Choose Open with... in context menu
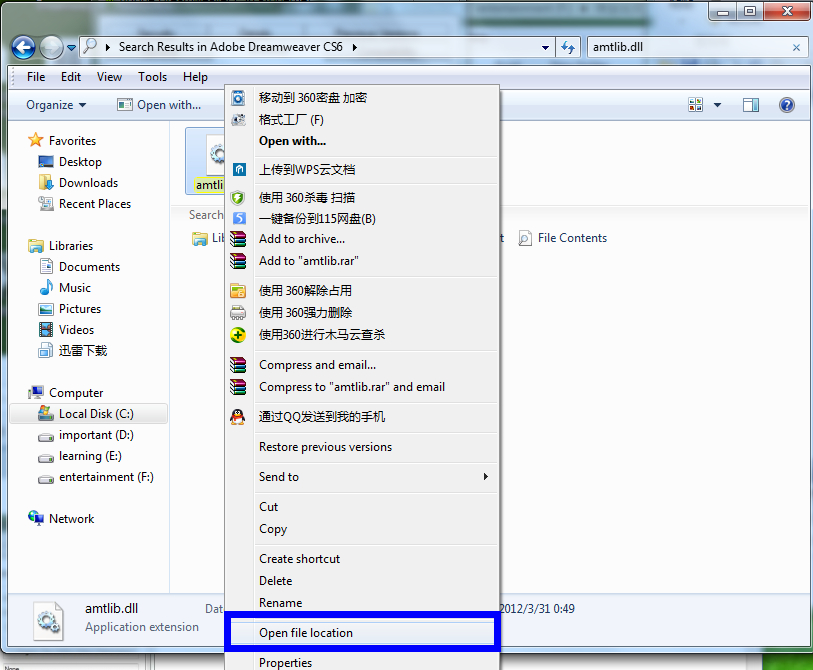The height and width of the screenshot is (670, 813). (x=363, y=141)
